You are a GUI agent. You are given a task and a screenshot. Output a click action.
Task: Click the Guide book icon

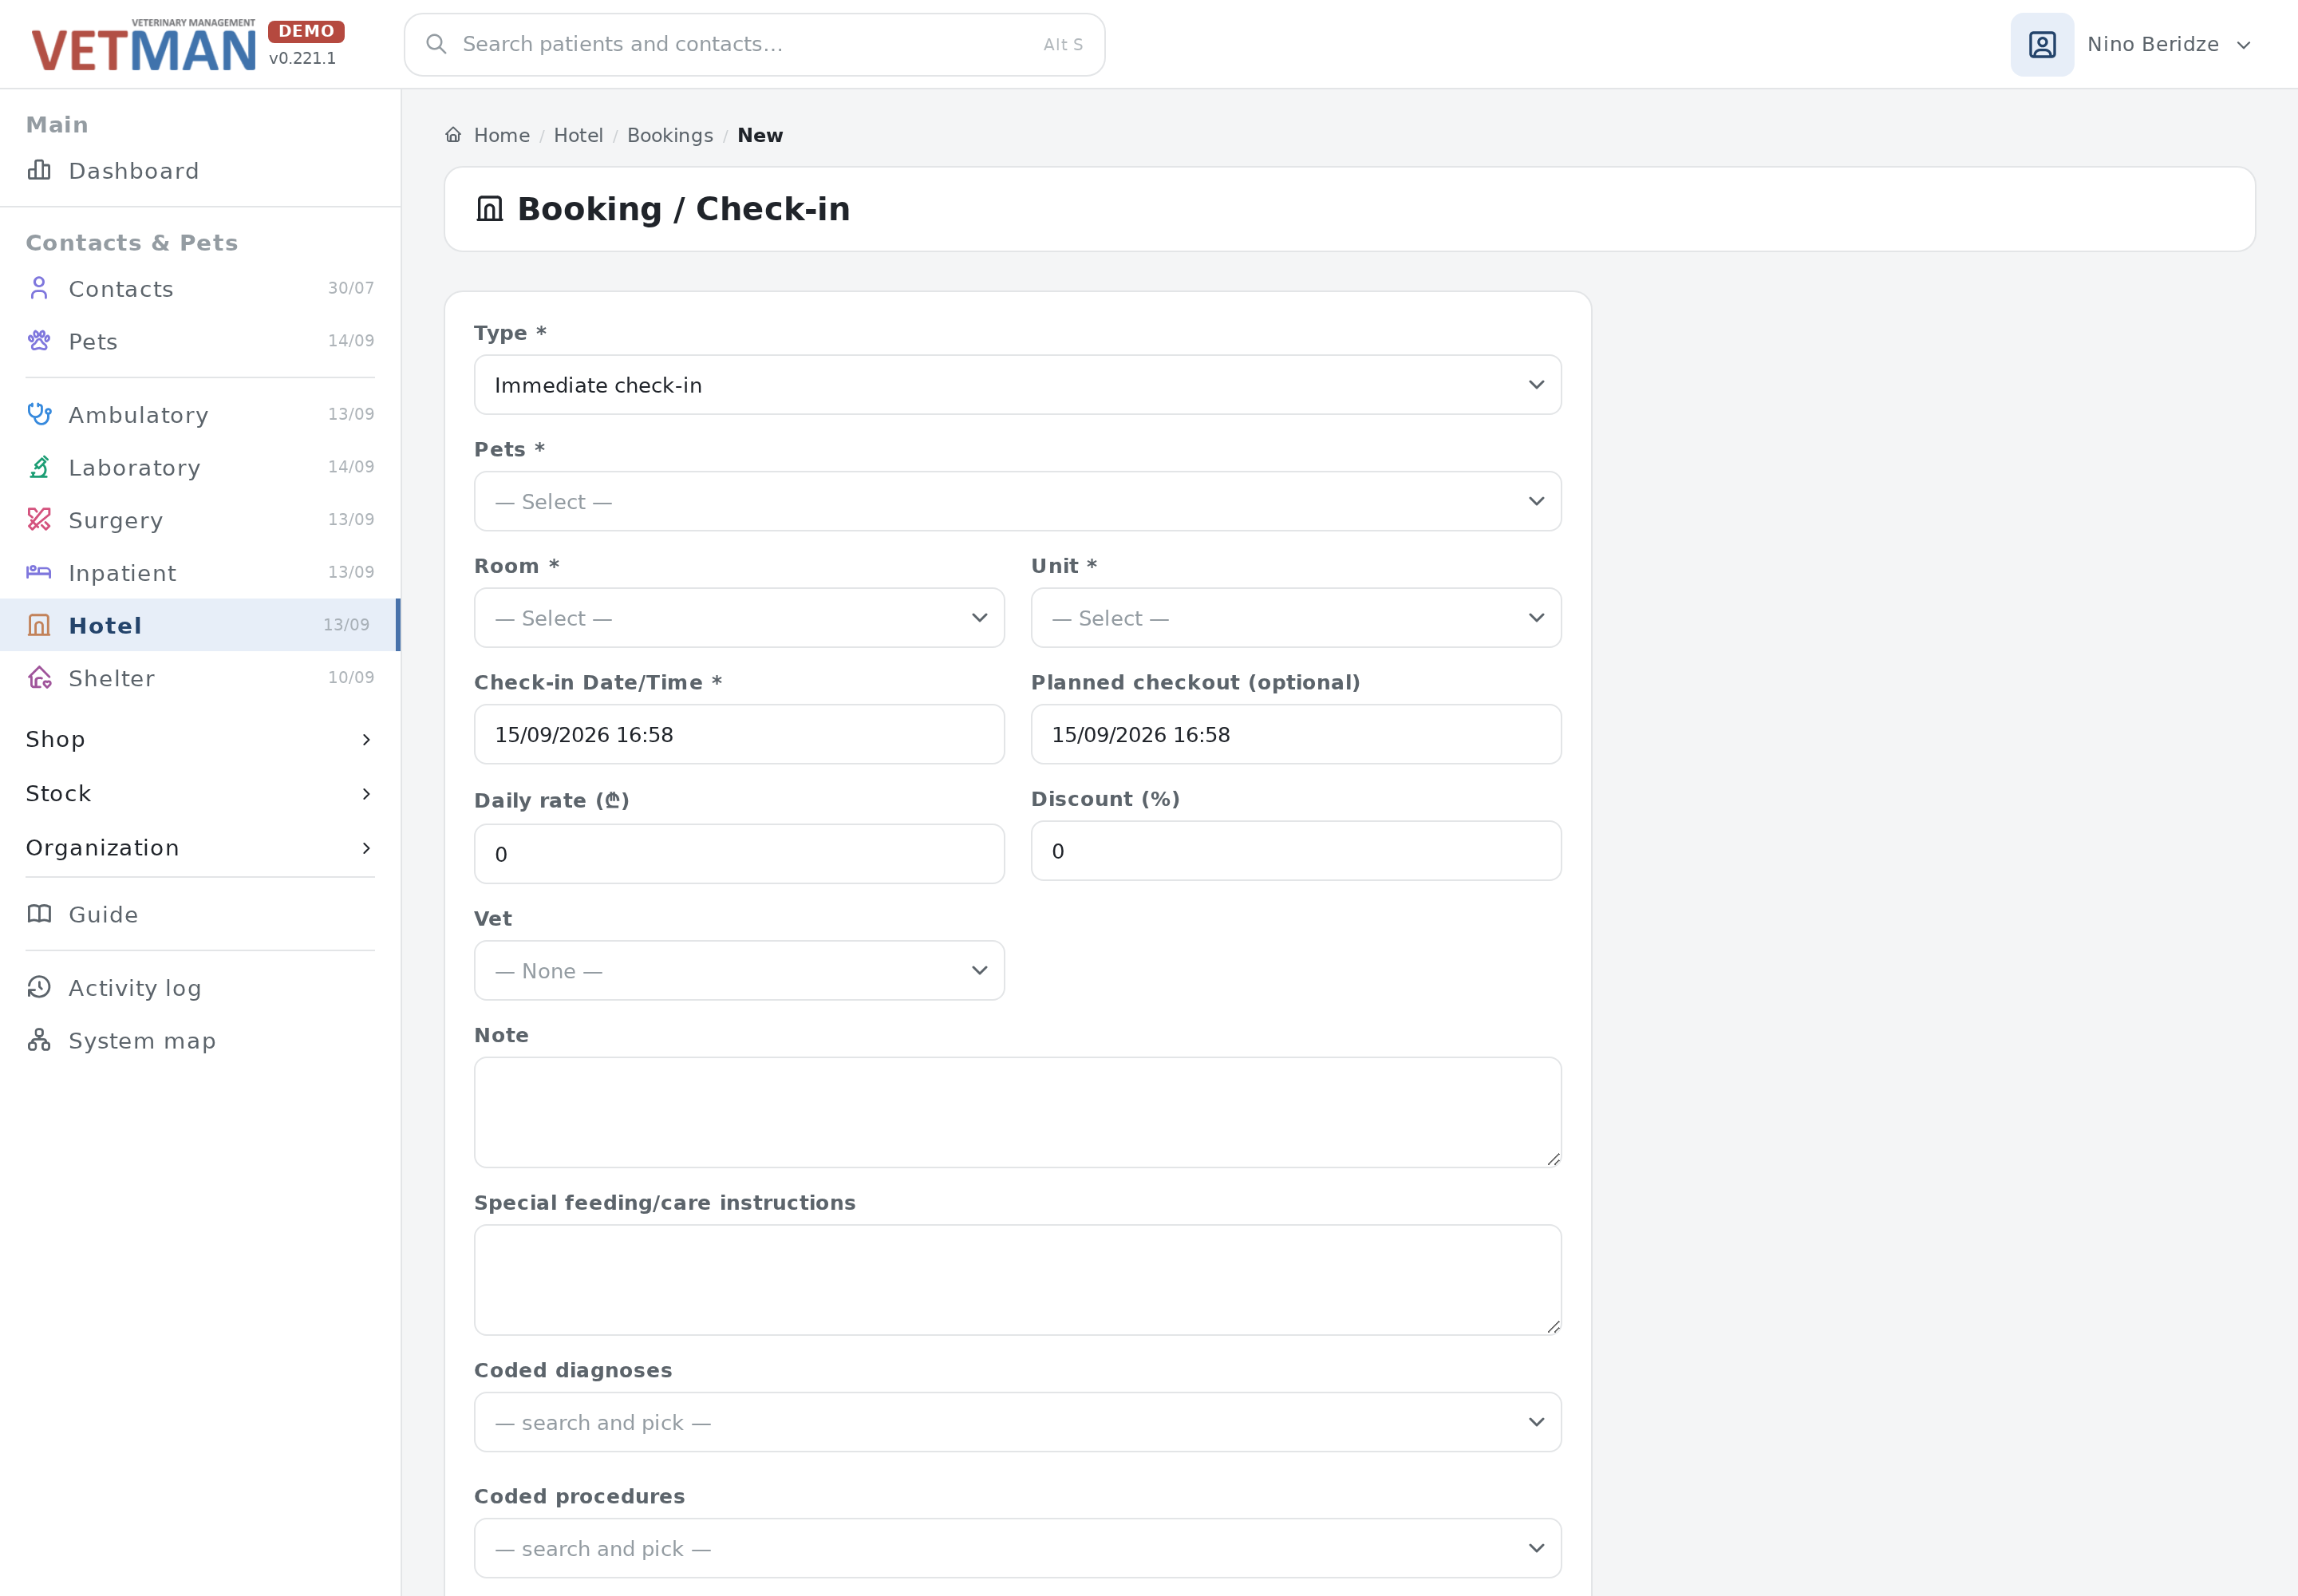(x=39, y=914)
